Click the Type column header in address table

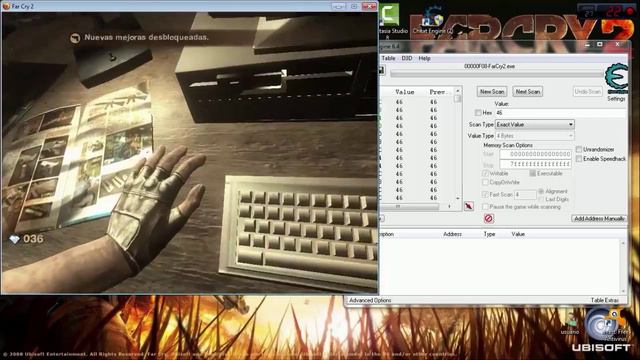pyautogui.click(x=489, y=234)
